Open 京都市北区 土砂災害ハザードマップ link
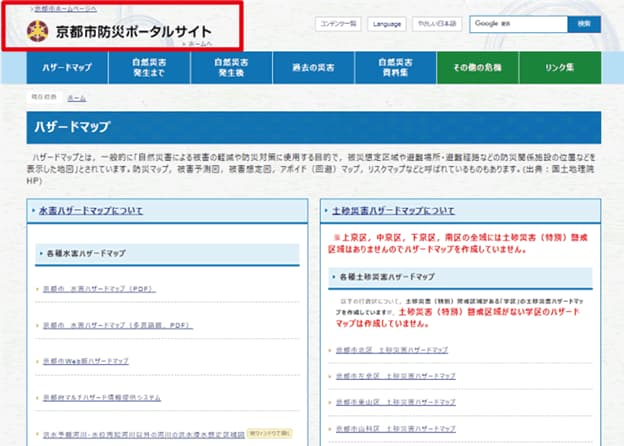 click(392, 350)
